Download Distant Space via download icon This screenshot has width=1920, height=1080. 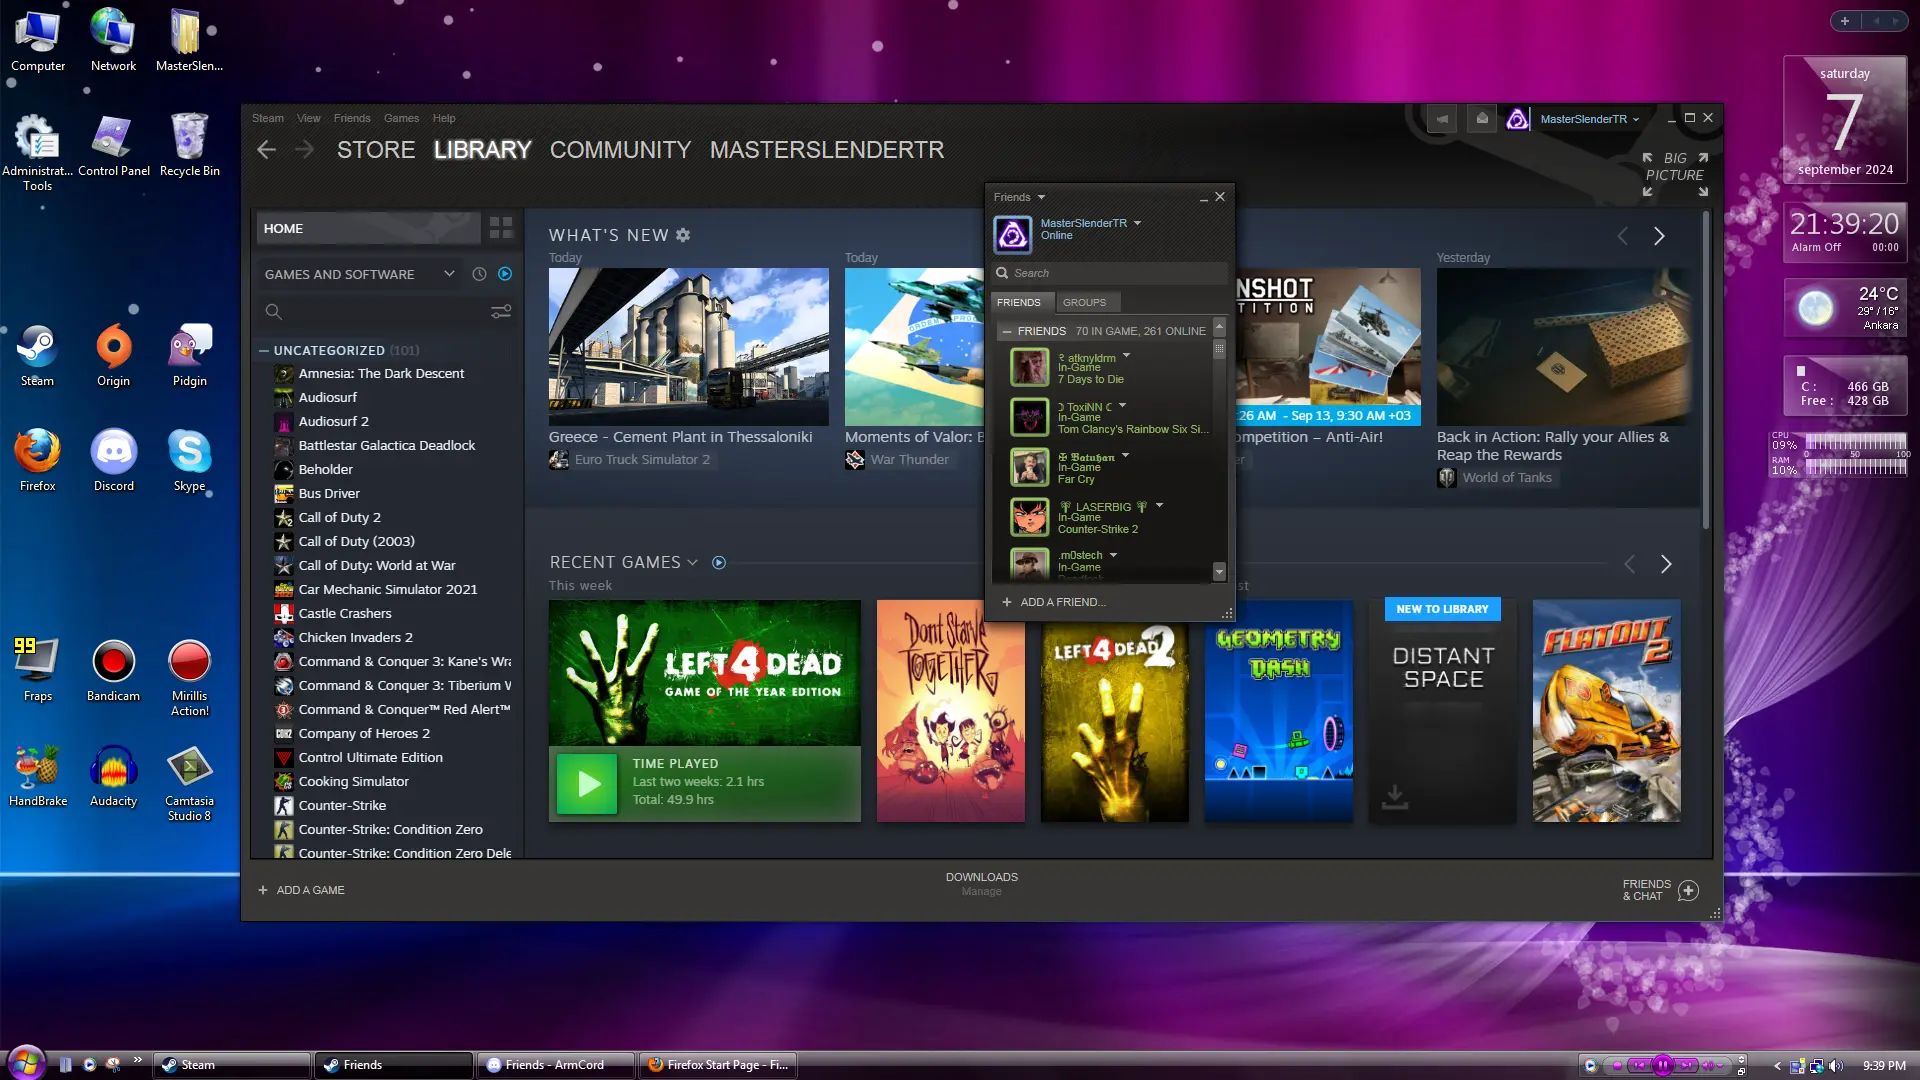pyautogui.click(x=1394, y=797)
